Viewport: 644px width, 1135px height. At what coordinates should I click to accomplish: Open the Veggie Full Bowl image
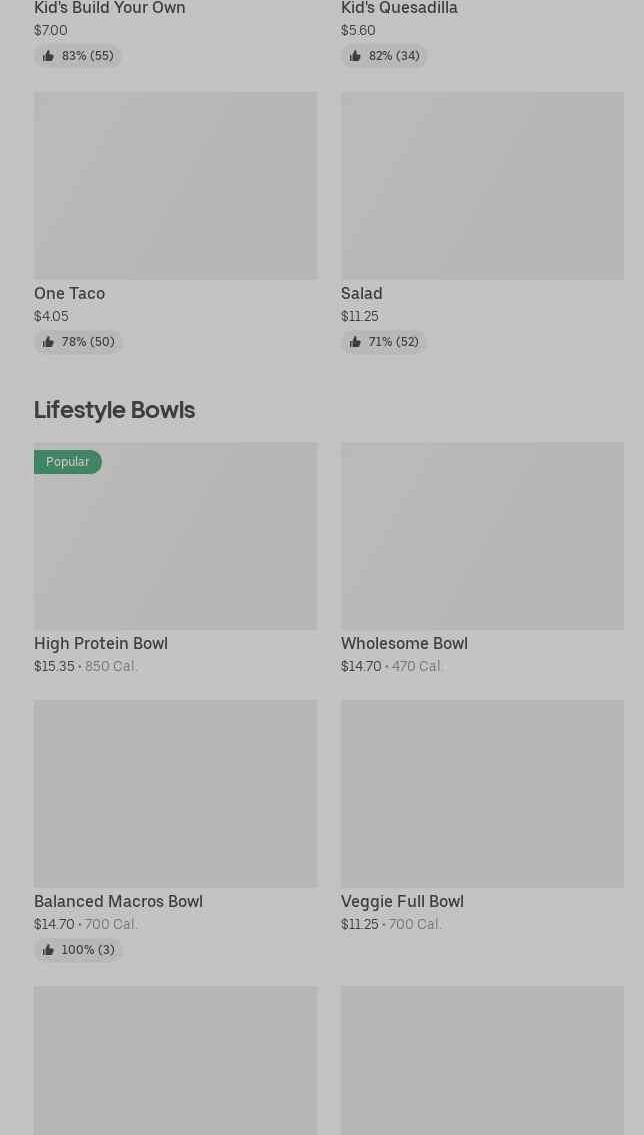(483, 793)
